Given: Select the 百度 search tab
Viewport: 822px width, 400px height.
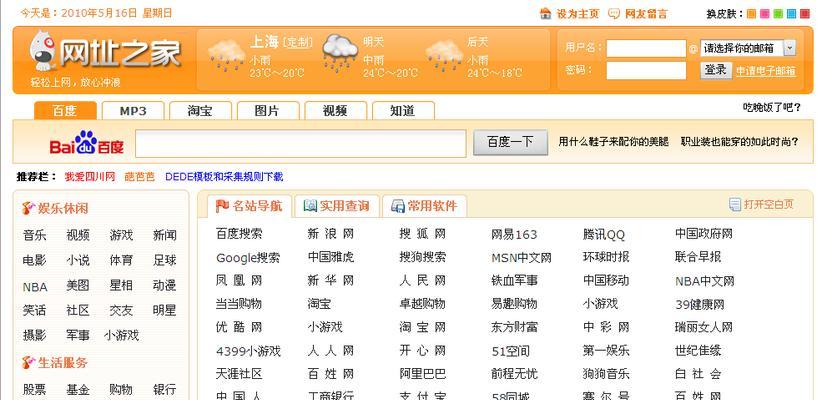Looking at the screenshot, I should [x=65, y=111].
